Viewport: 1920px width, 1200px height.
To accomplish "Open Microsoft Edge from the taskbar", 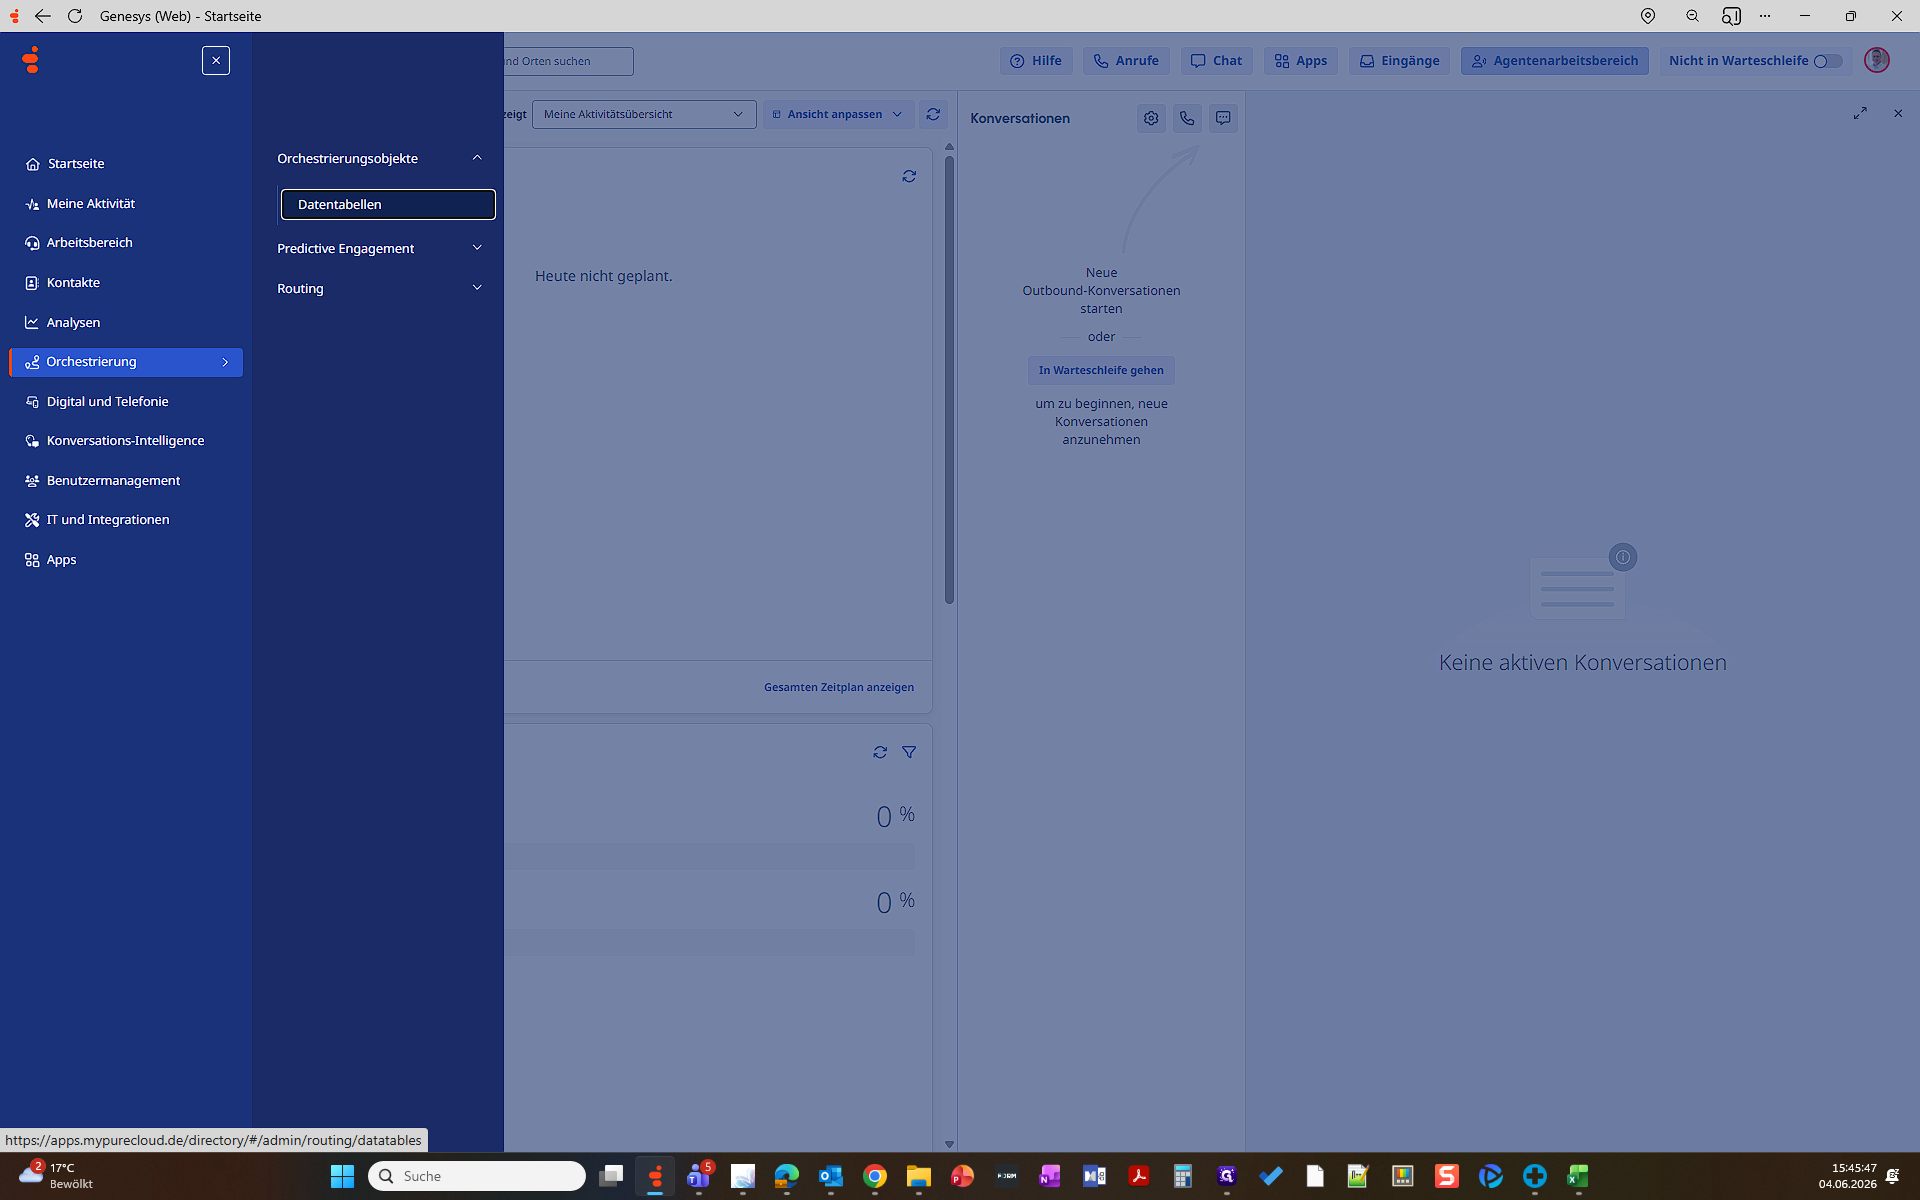I will 787,1176.
